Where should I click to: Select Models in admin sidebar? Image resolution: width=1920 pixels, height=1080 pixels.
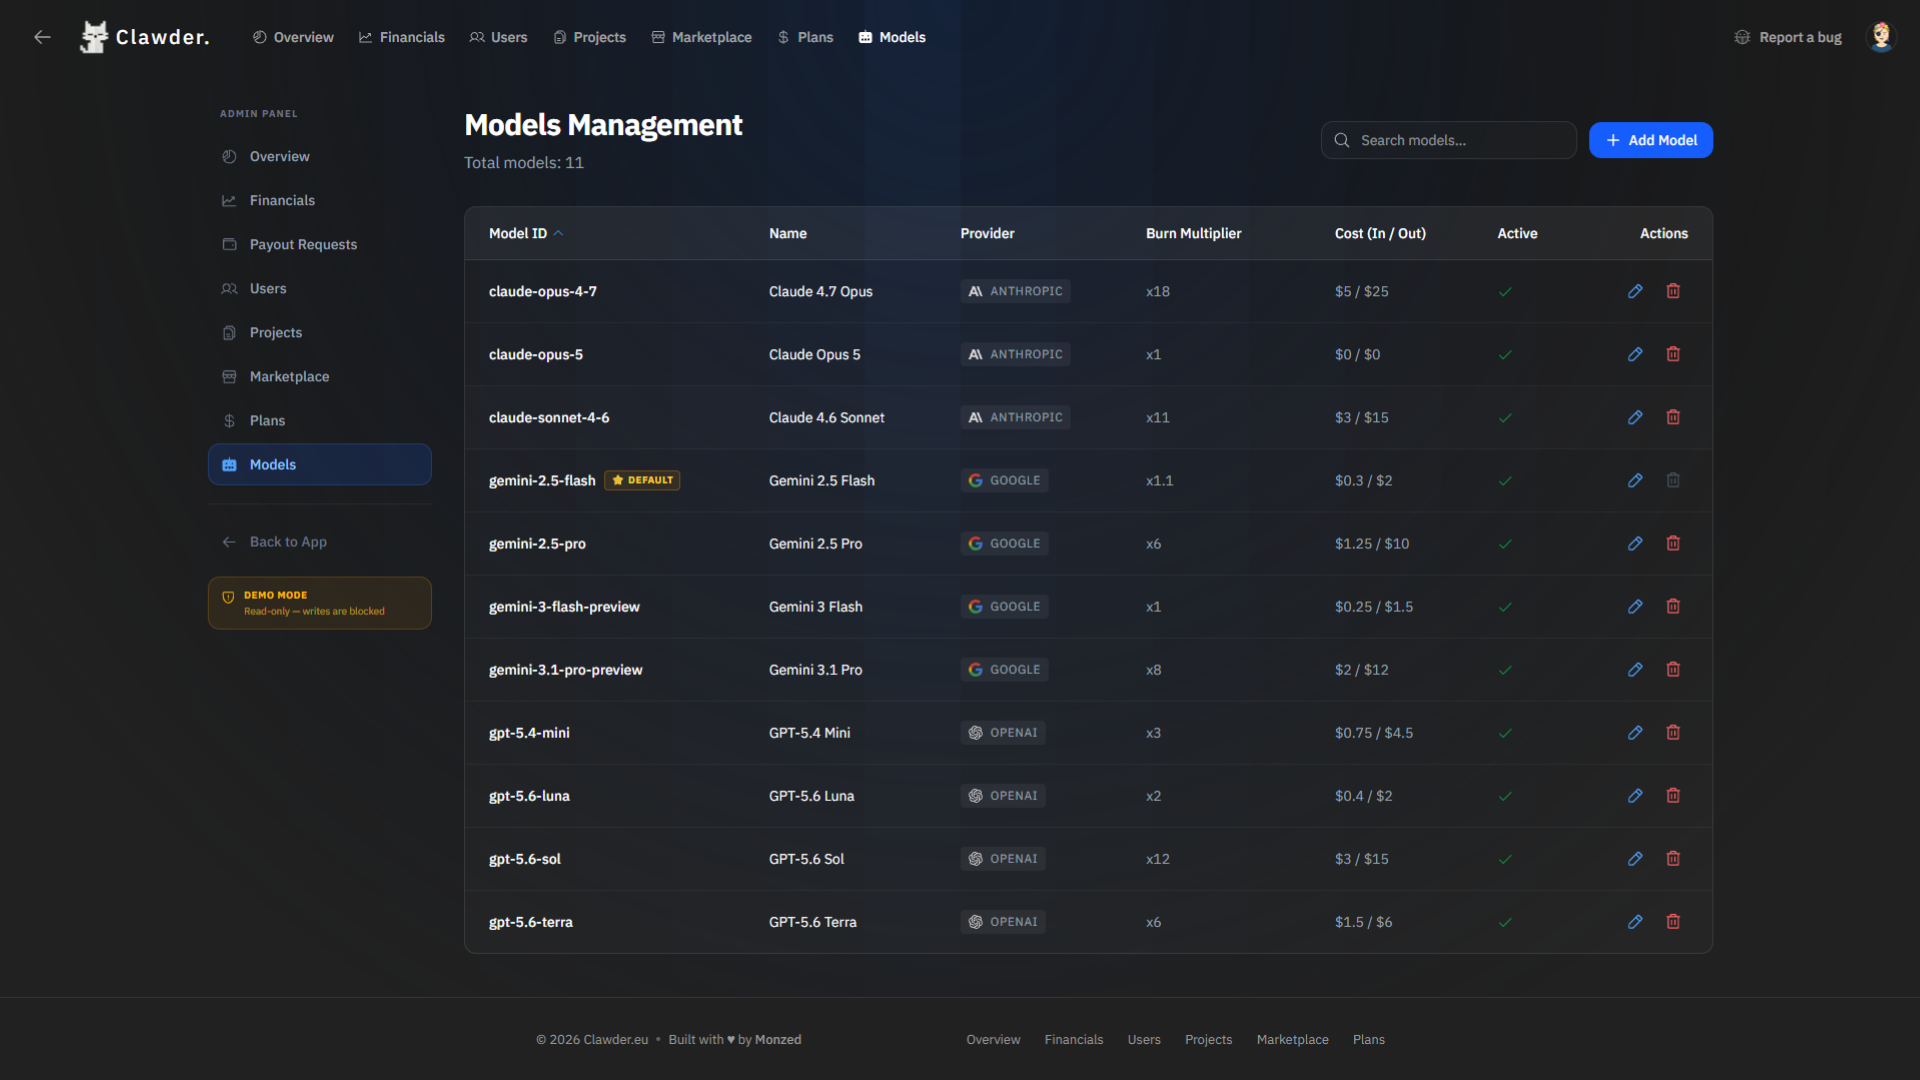click(x=320, y=464)
